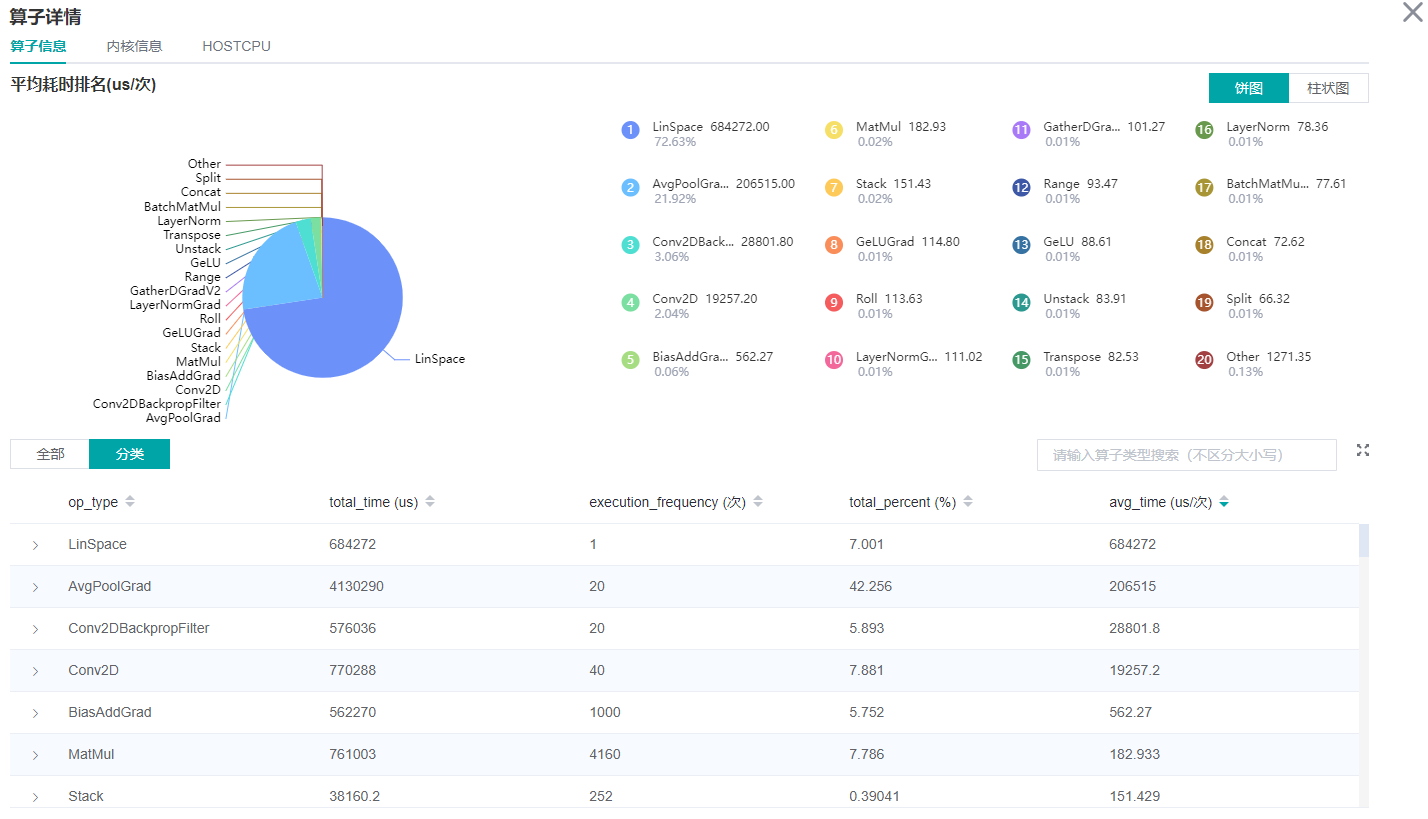Select the 分类 view button

(x=129, y=454)
